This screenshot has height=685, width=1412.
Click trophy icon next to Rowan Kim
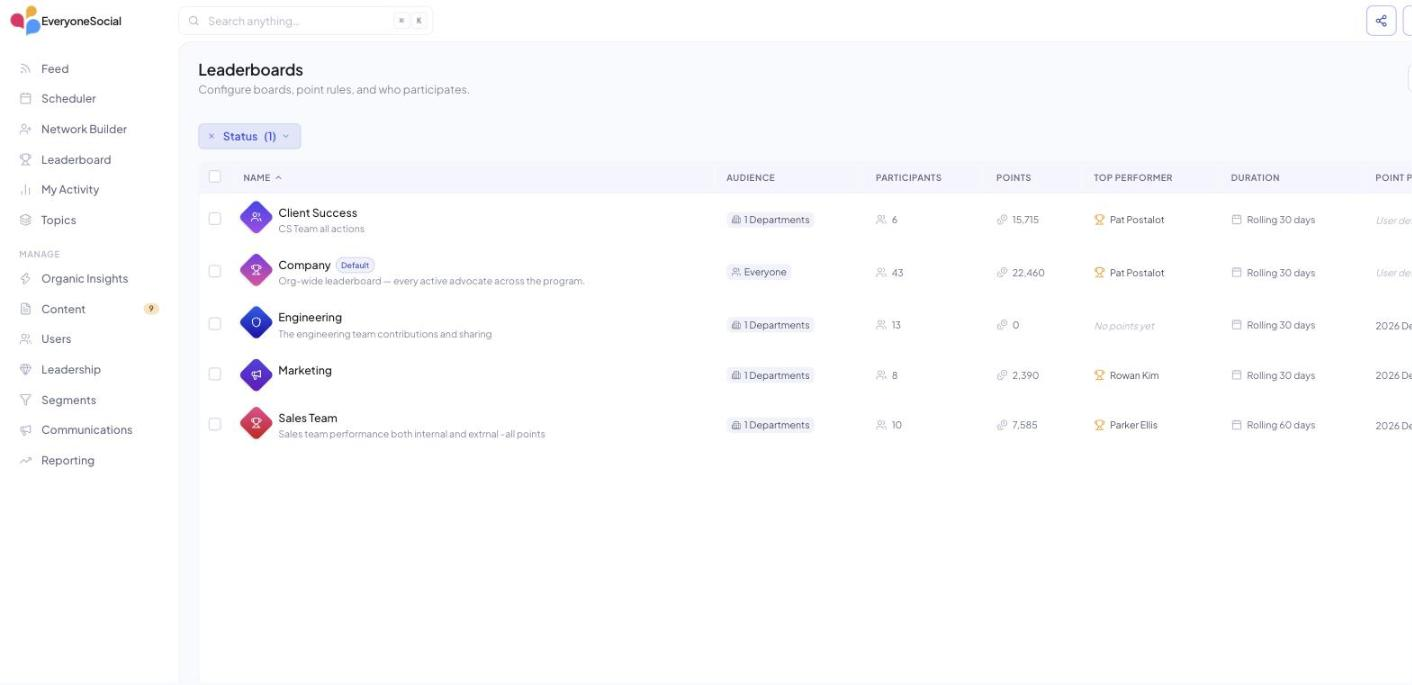coord(1100,376)
